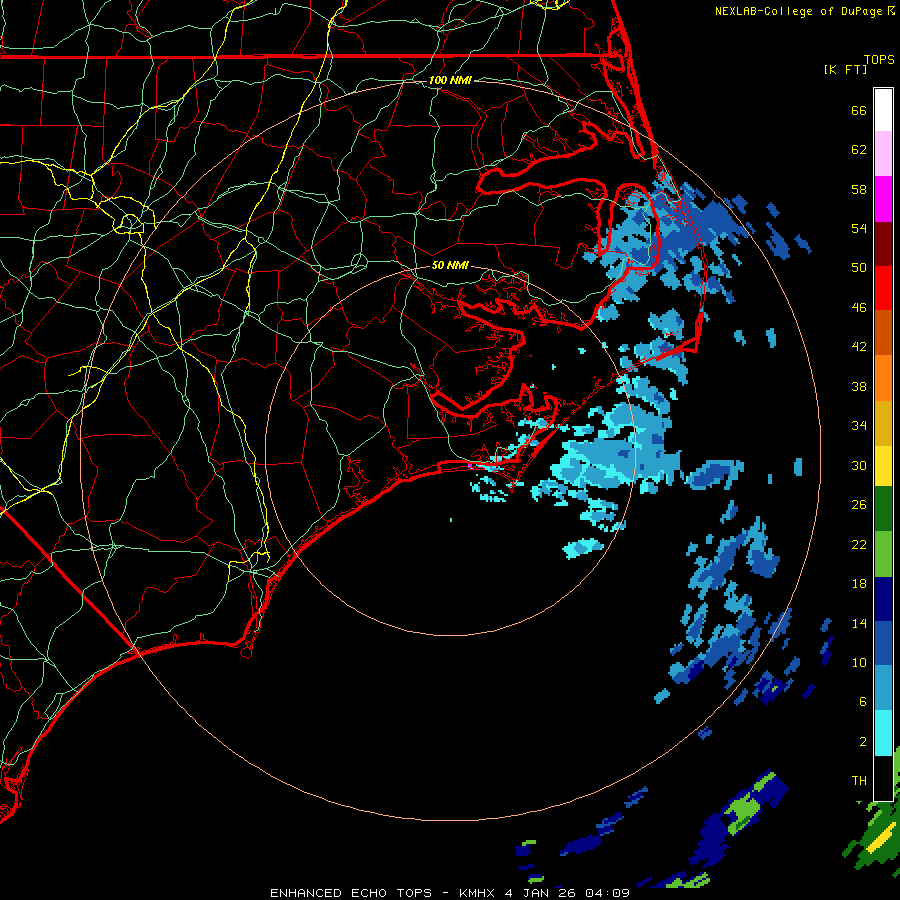The width and height of the screenshot is (900, 900).
Task: Click the legend label 54
Action: pyautogui.click(x=859, y=228)
